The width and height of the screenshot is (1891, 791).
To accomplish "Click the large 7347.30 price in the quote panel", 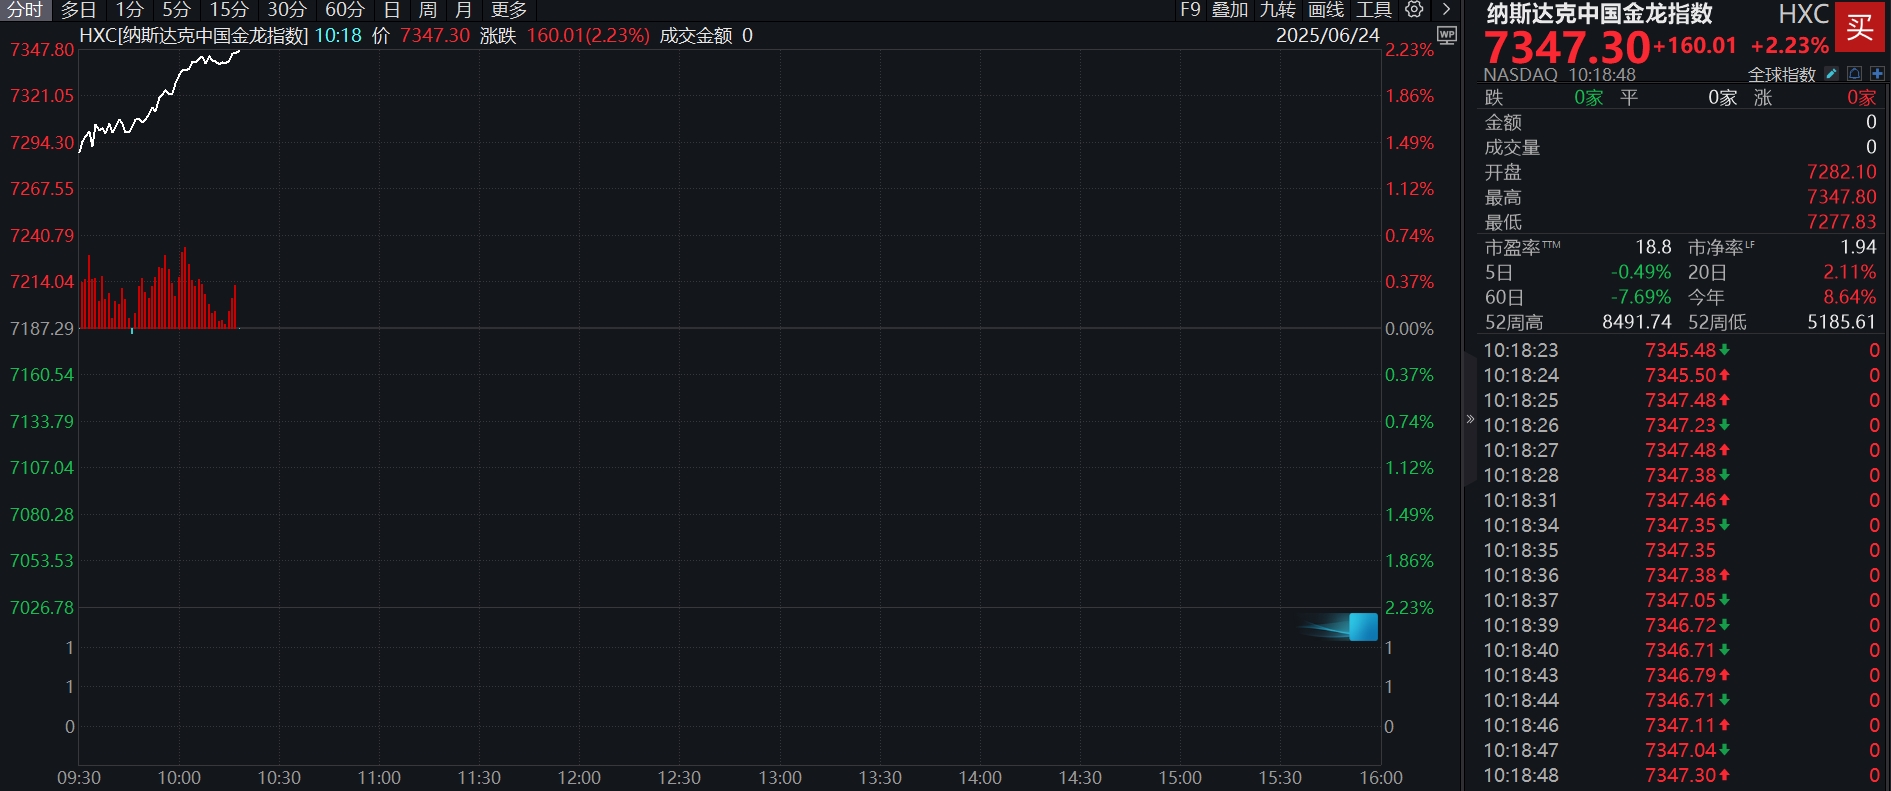I will click(1567, 47).
